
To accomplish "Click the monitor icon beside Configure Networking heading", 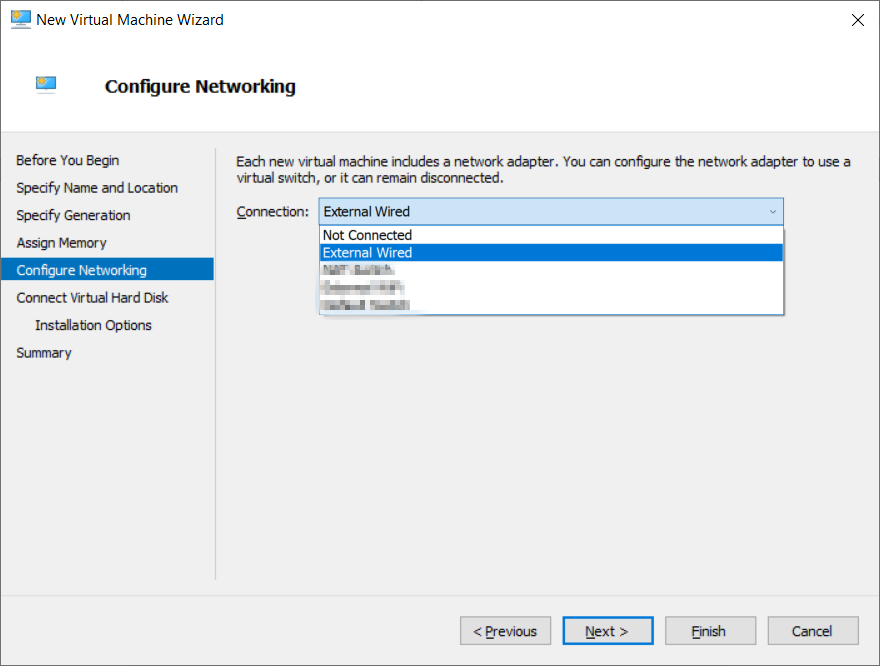I will [x=46, y=85].
